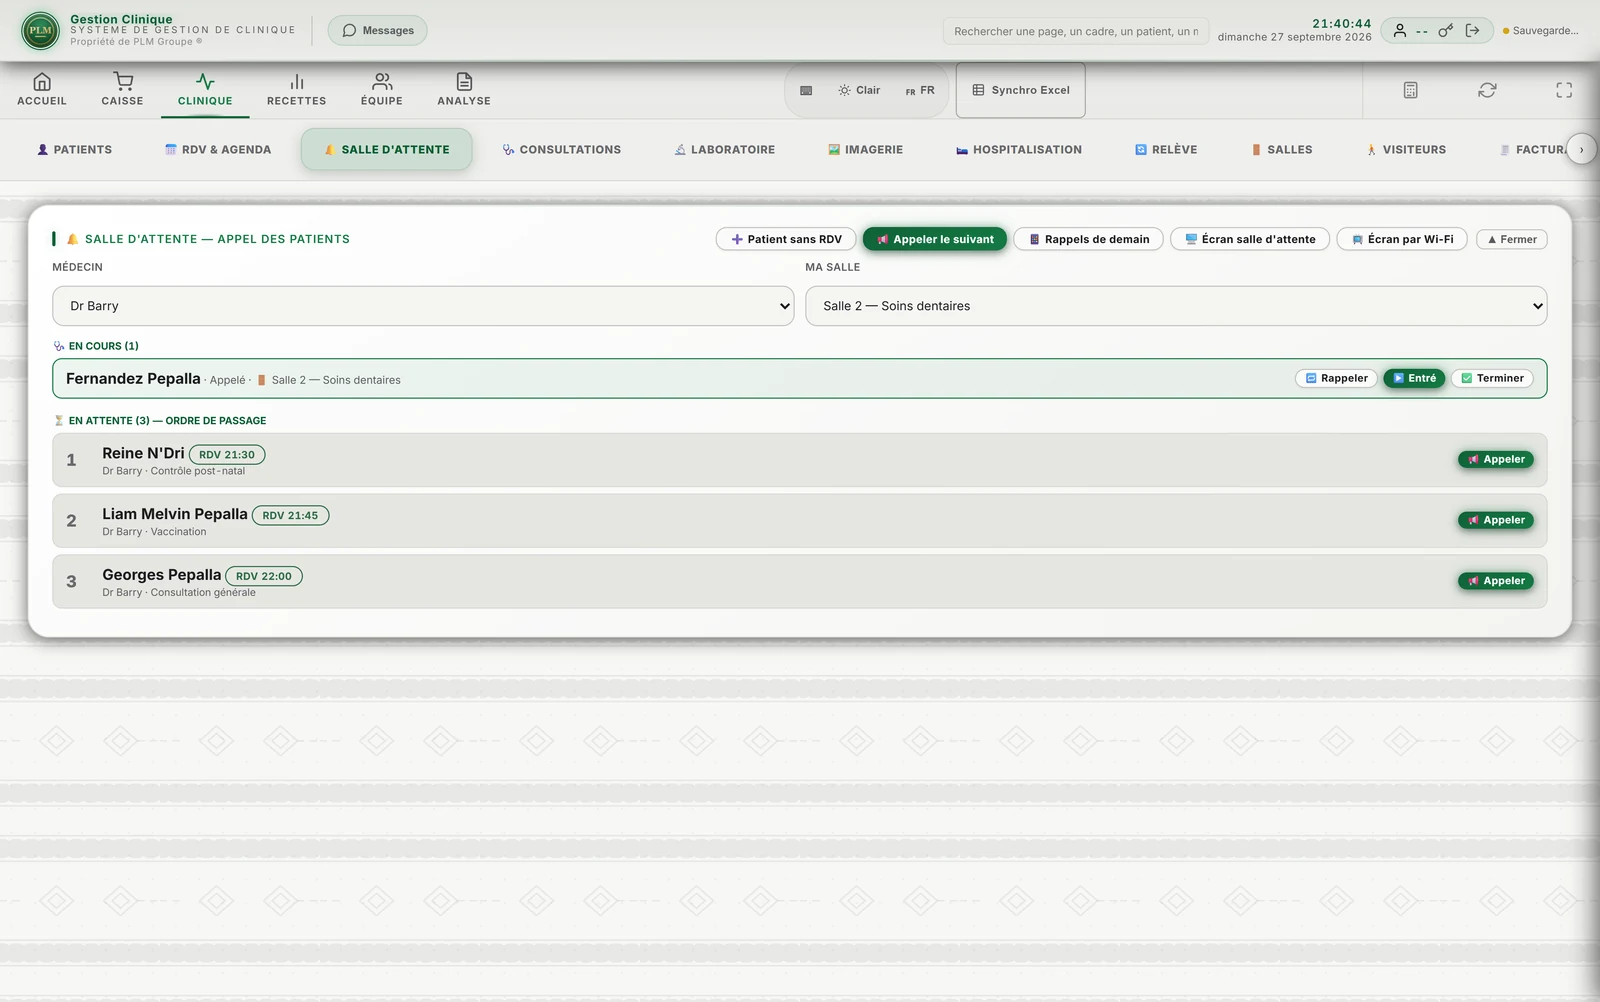Toggle the Clair light theme switch

point(859,90)
